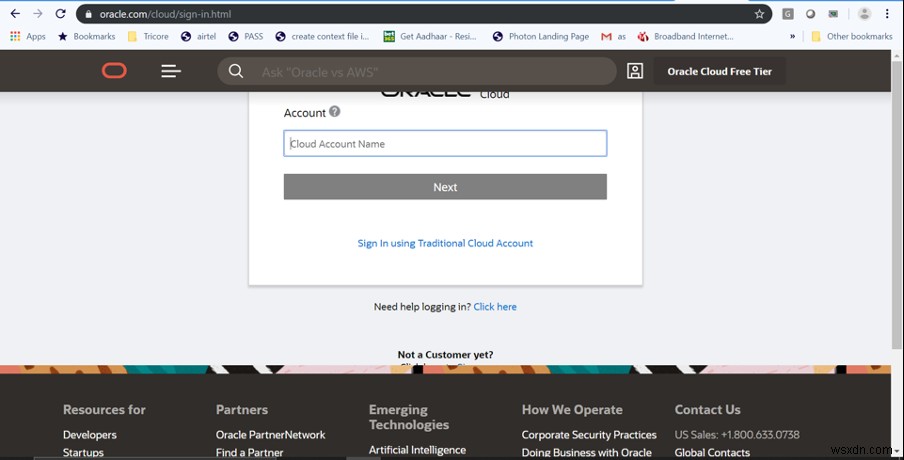Click the 'Click here' login help link
904x460 pixels.
(495, 307)
